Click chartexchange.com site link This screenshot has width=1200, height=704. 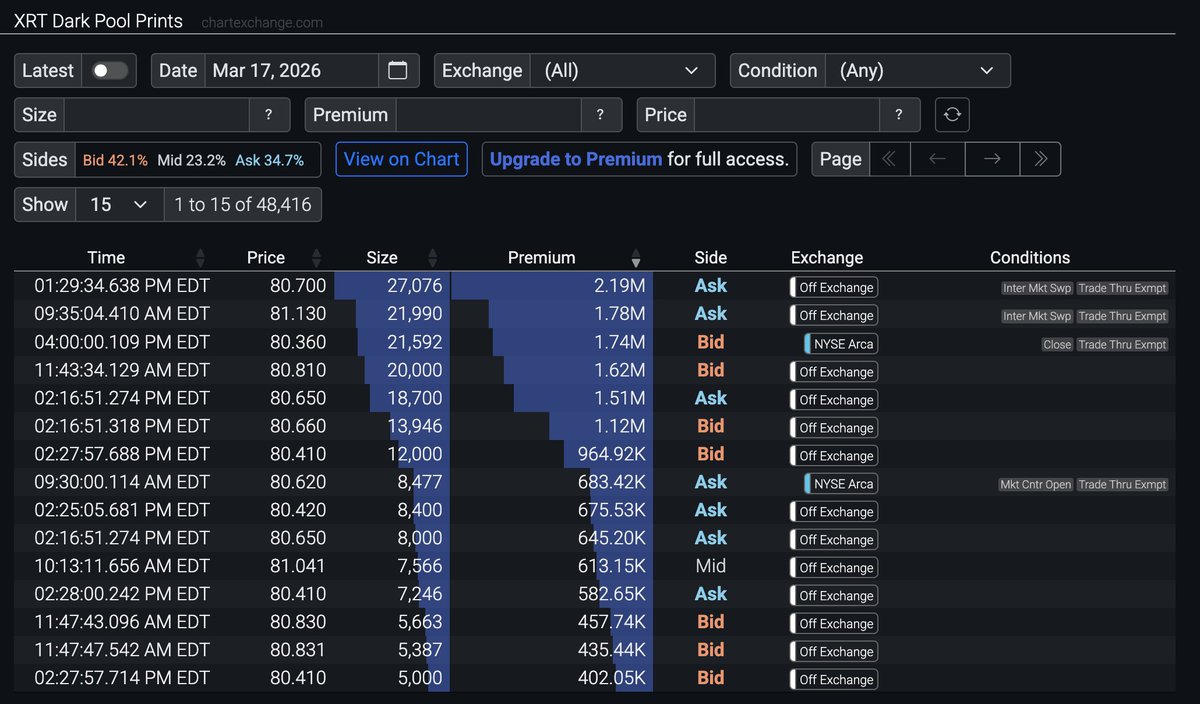(x=261, y=22)
